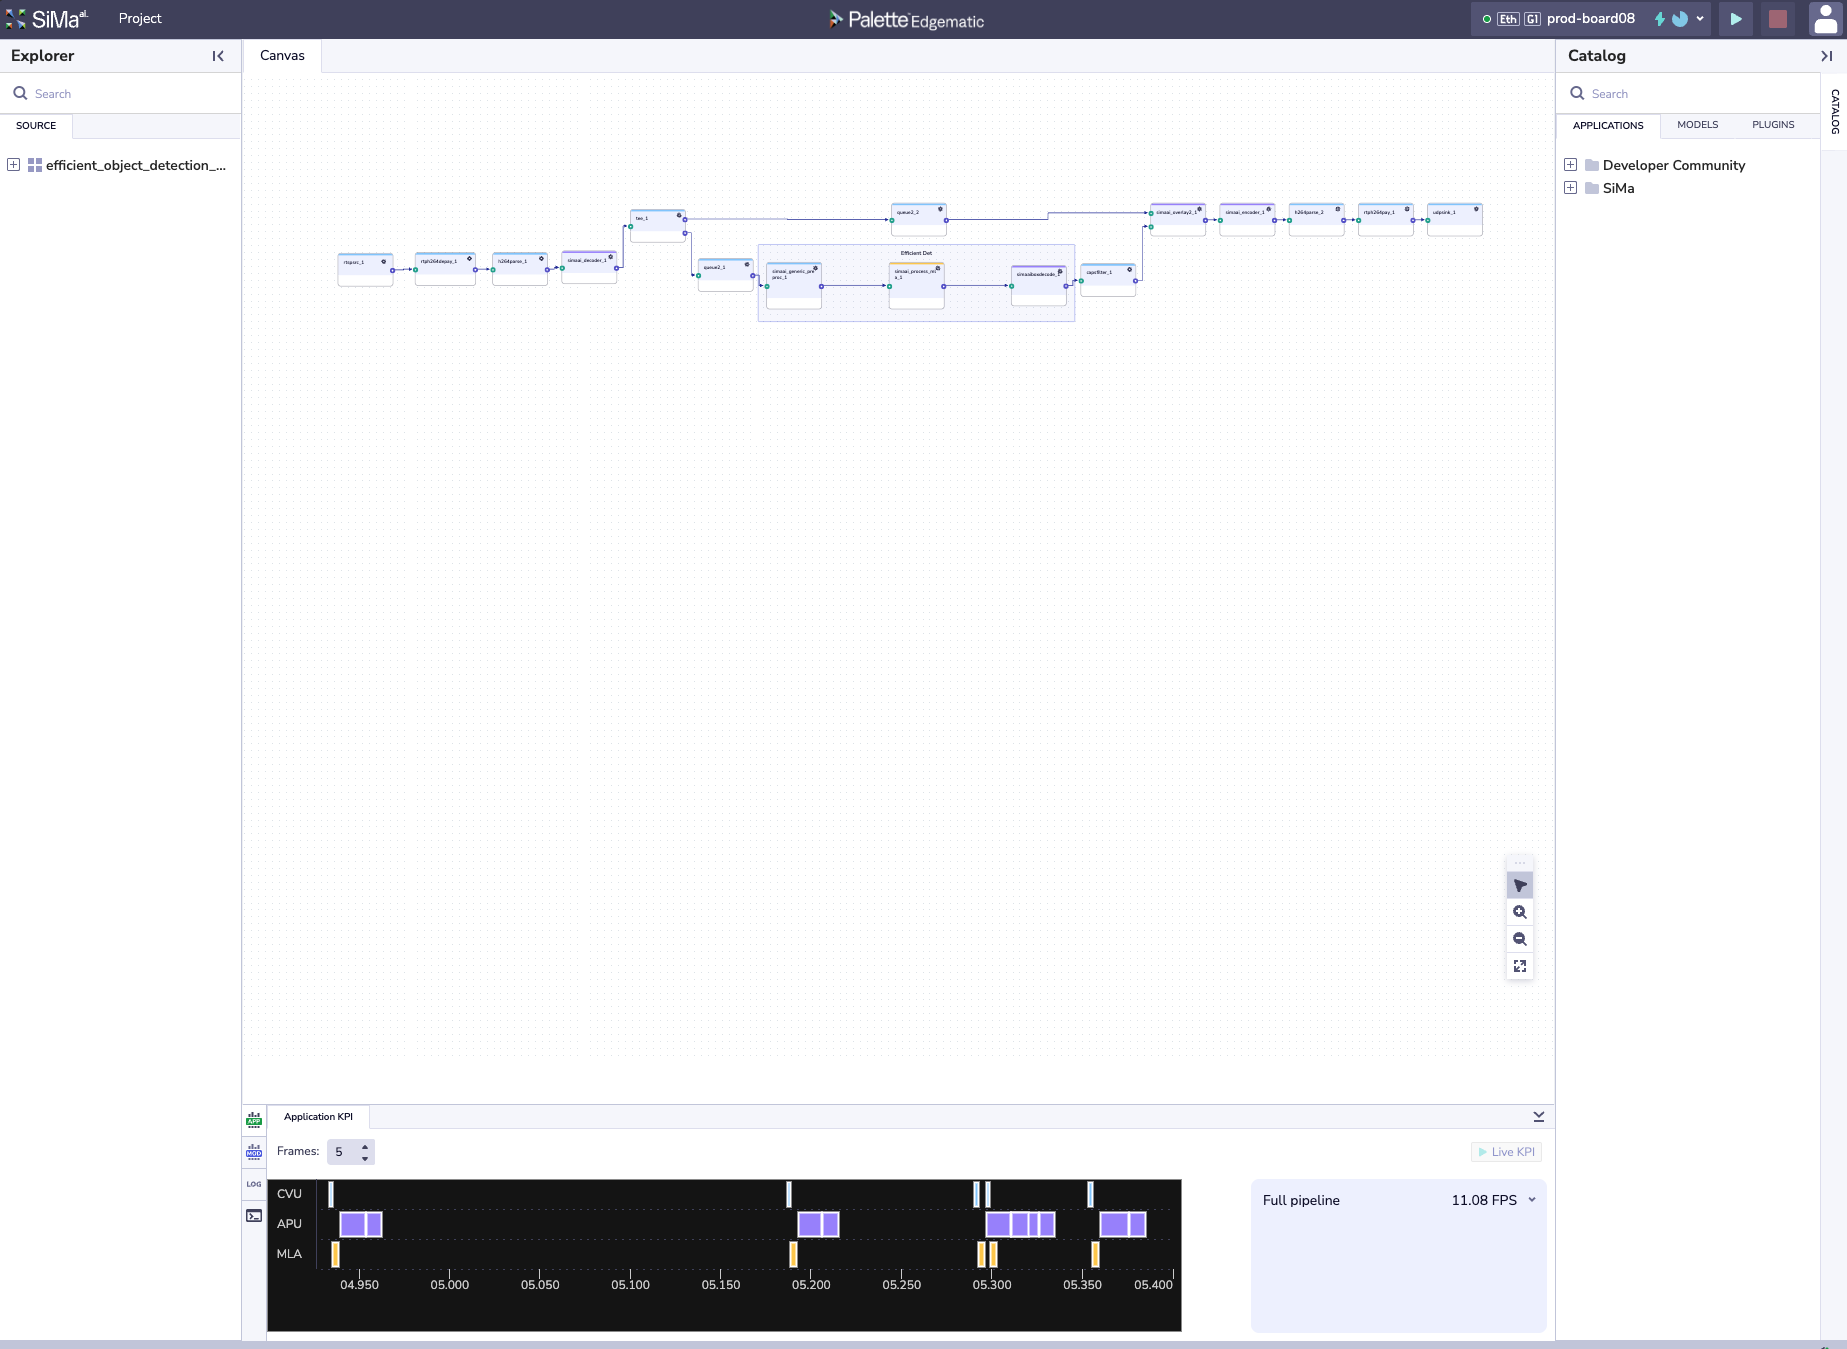The height and width of the screenshot is (1349, 1847).
Task: Stop the pipeline with the red square
Action: pos(1777,19)
